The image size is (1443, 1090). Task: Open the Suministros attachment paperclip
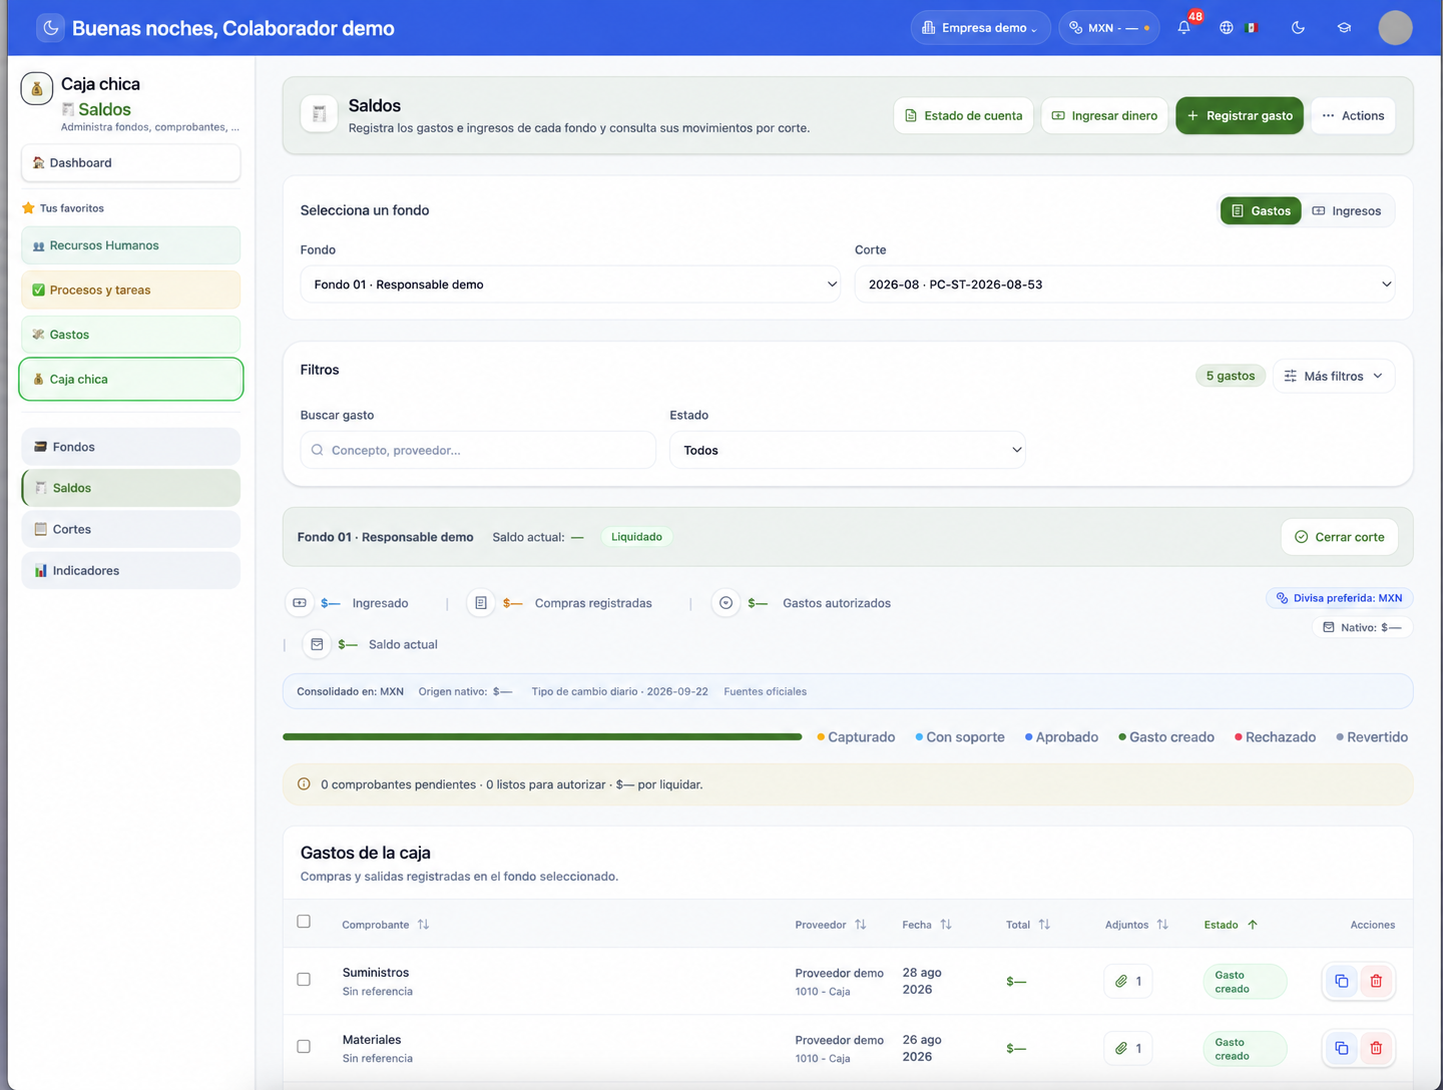pyautogui.click(x=1128, y=981)
